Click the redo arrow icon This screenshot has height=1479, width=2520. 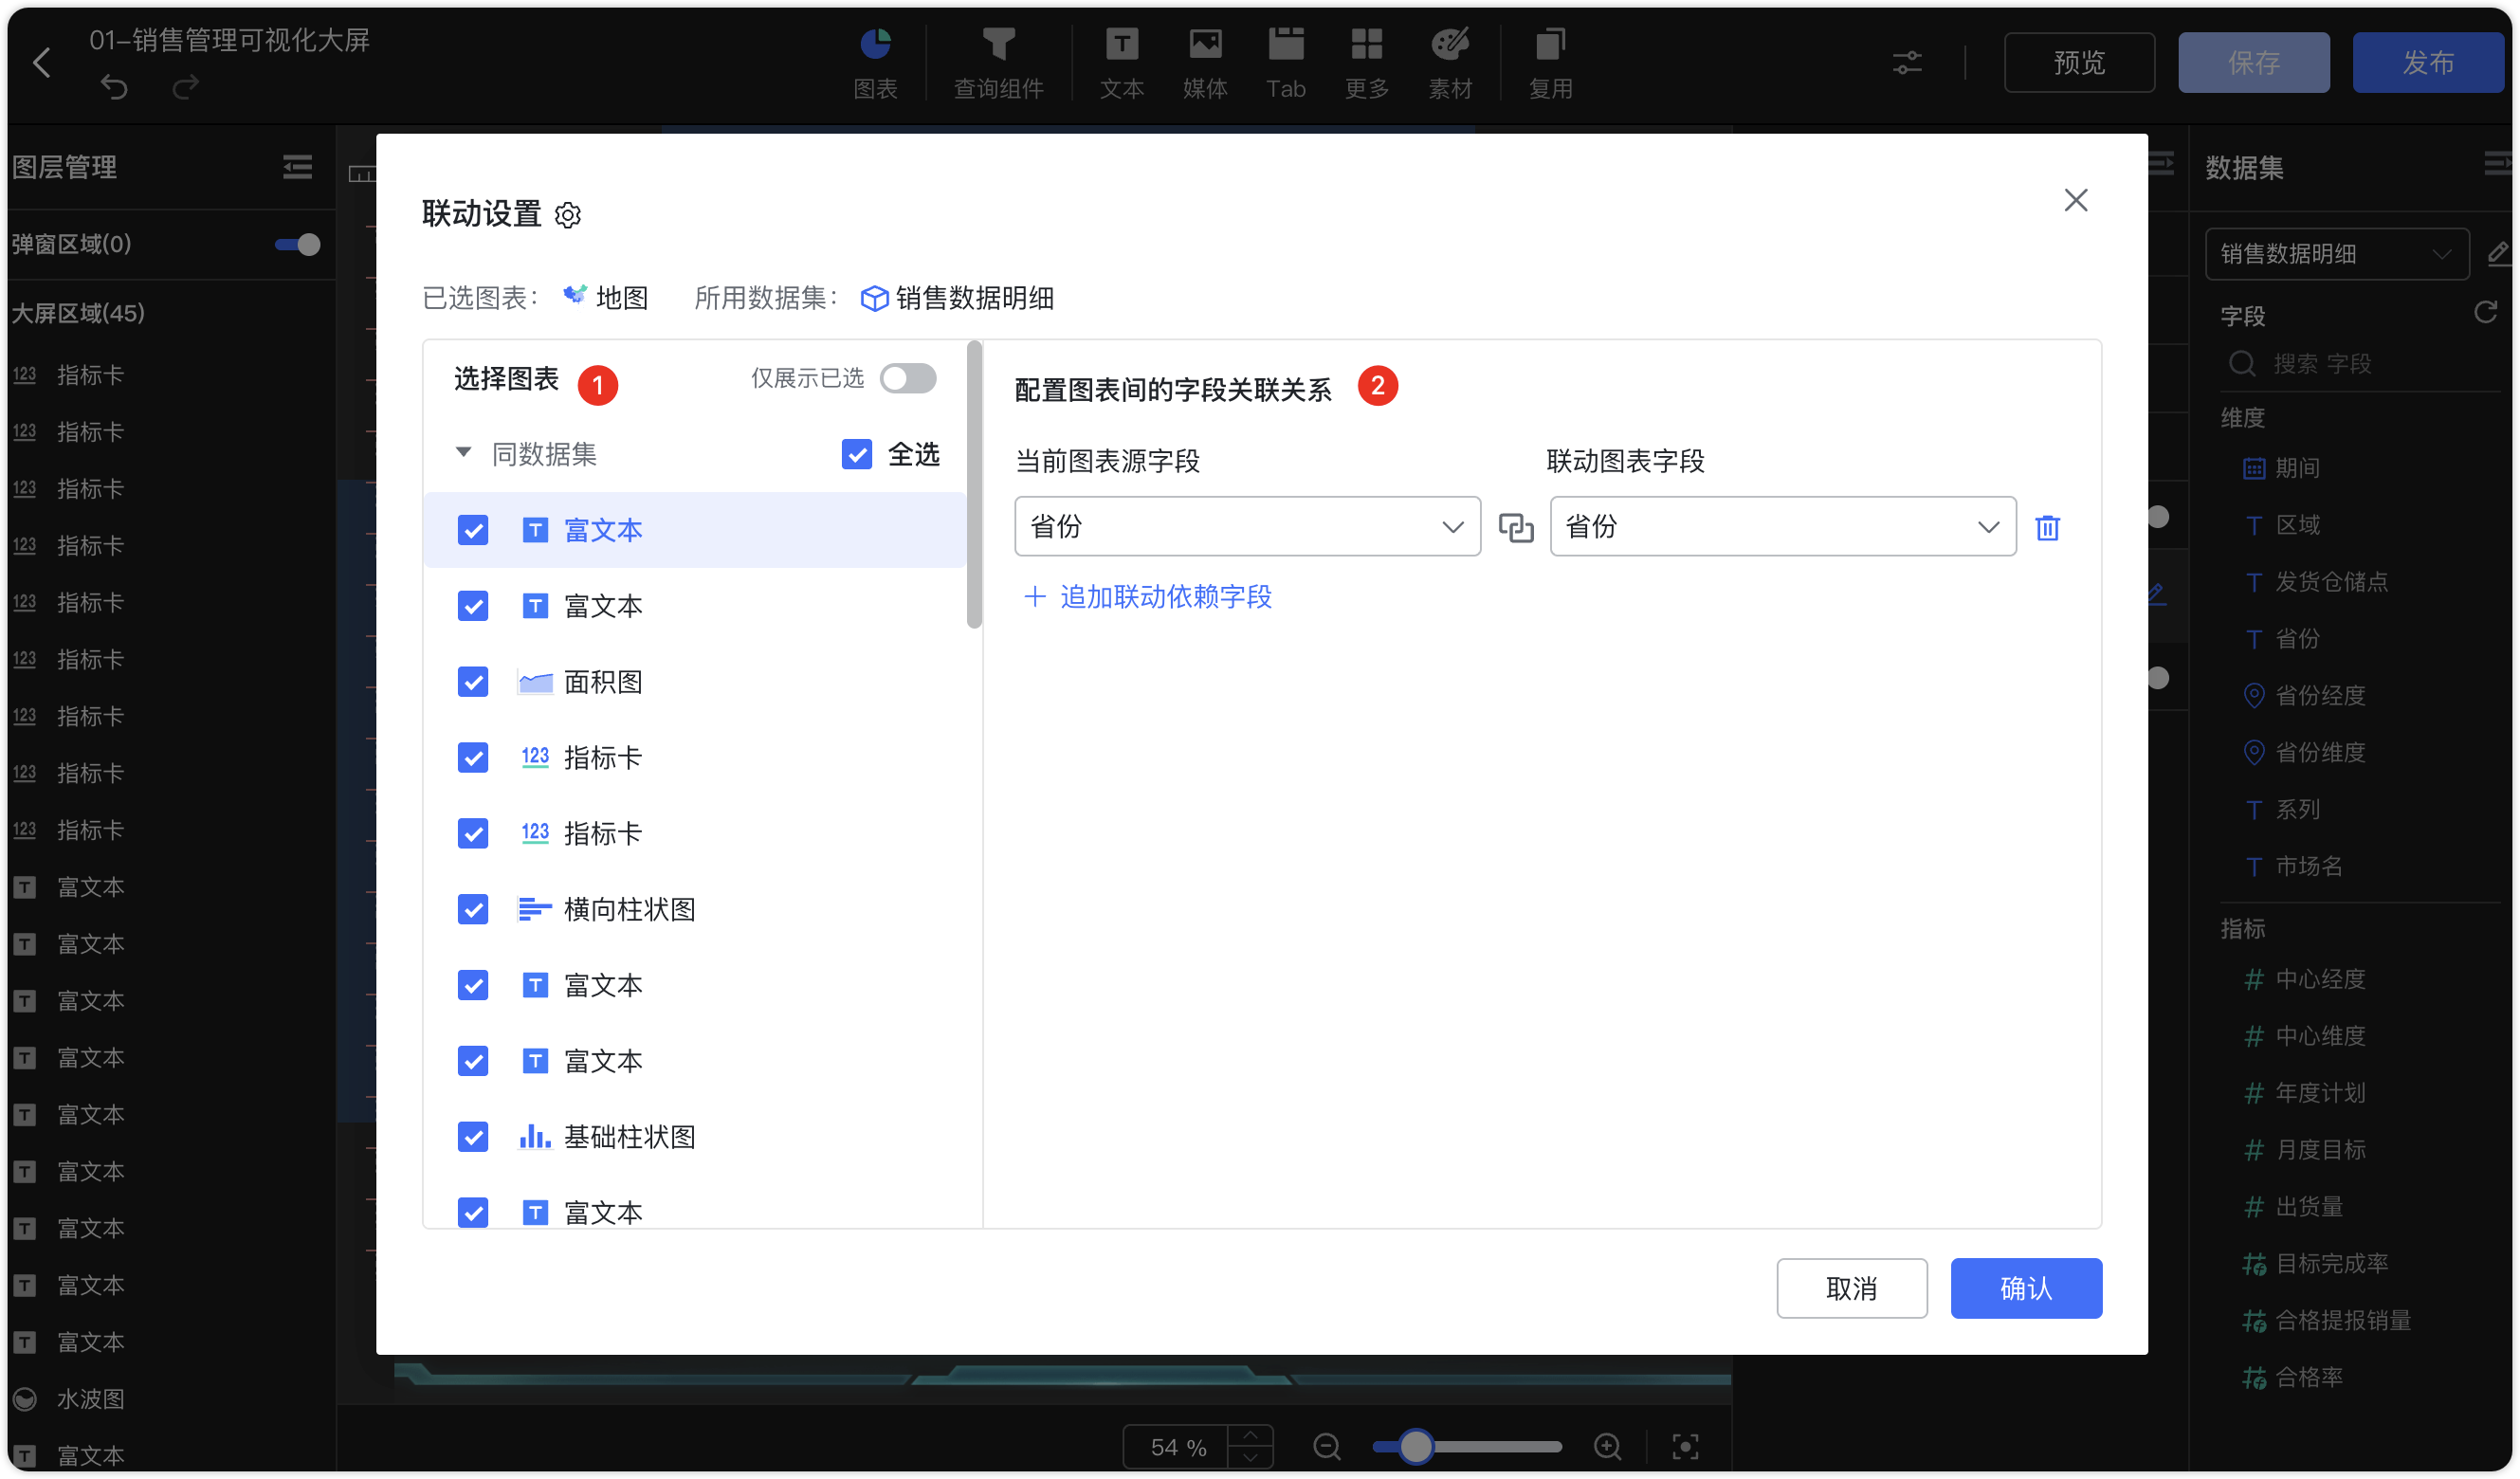click(186, 88)
